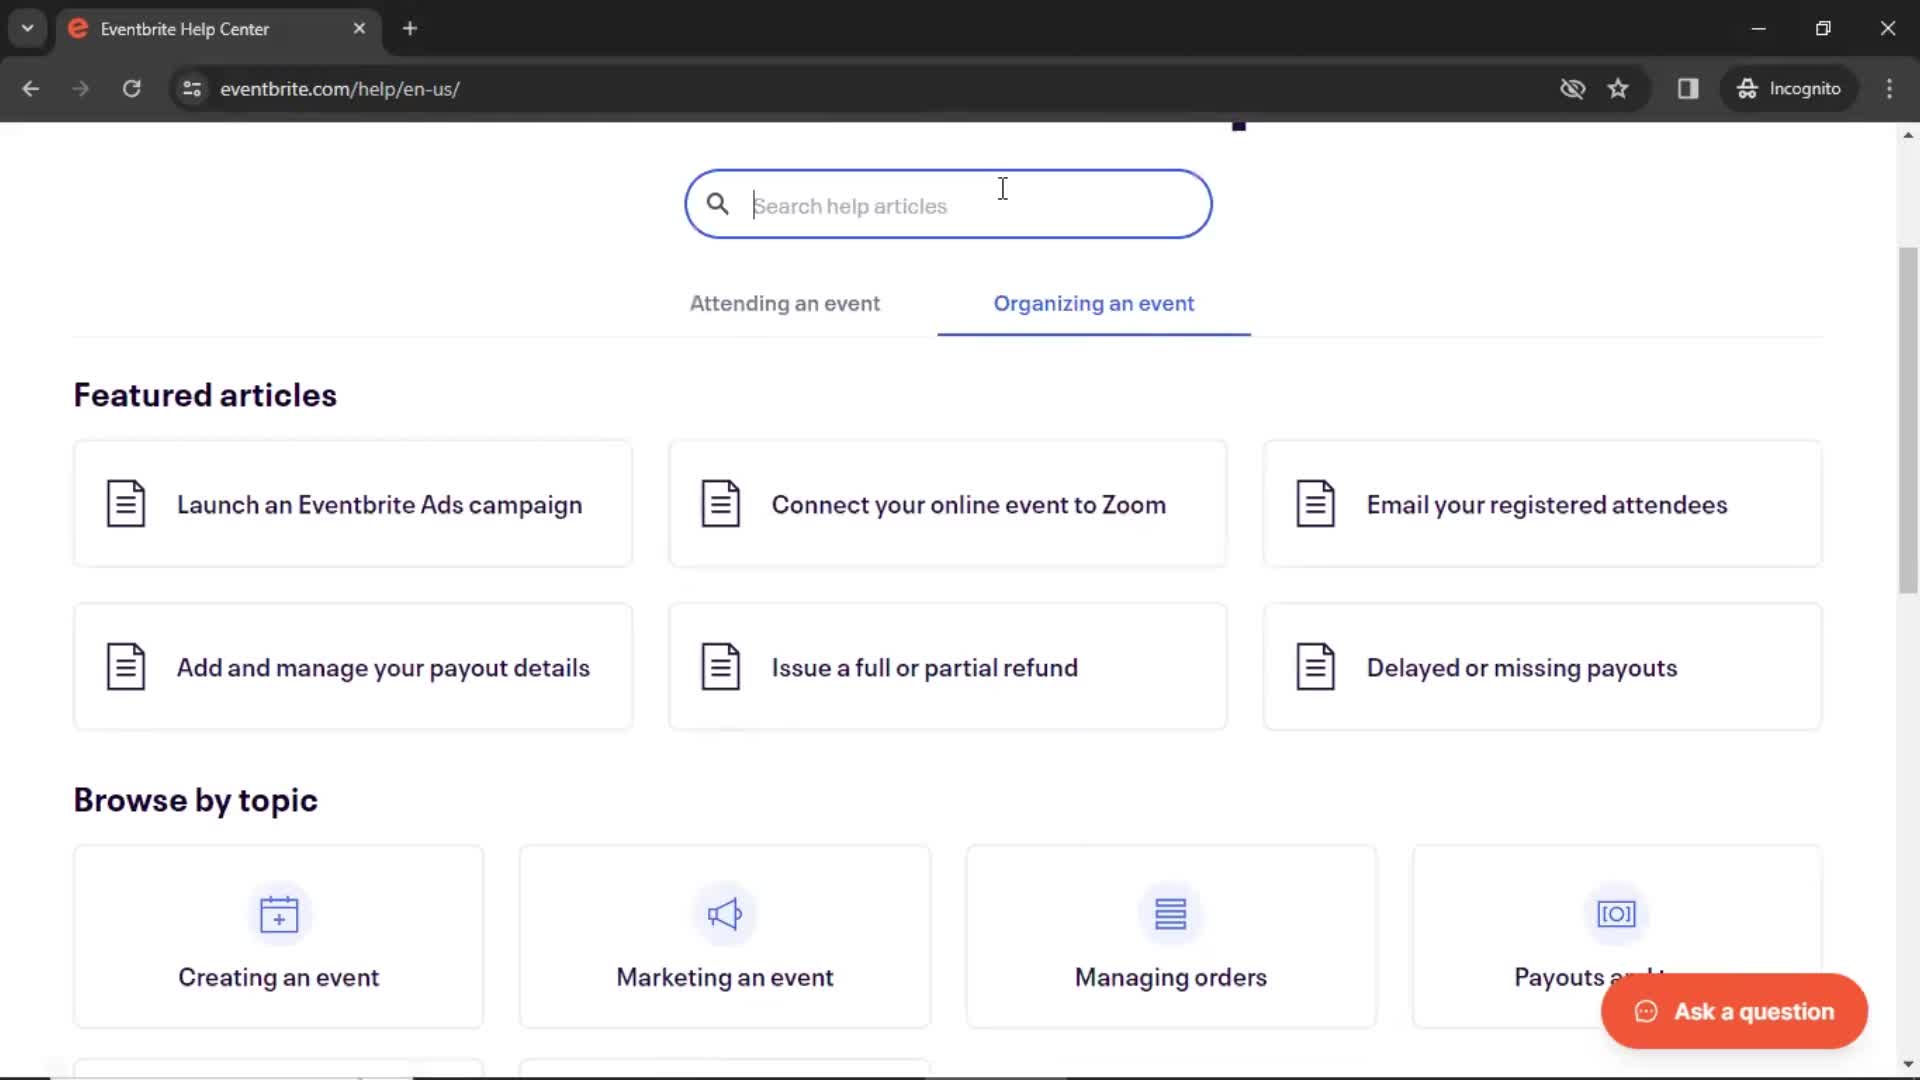Select the Eventbrite Help Center browser tab
Viewport: 1920px width, 1080px height.
(217, 29)
